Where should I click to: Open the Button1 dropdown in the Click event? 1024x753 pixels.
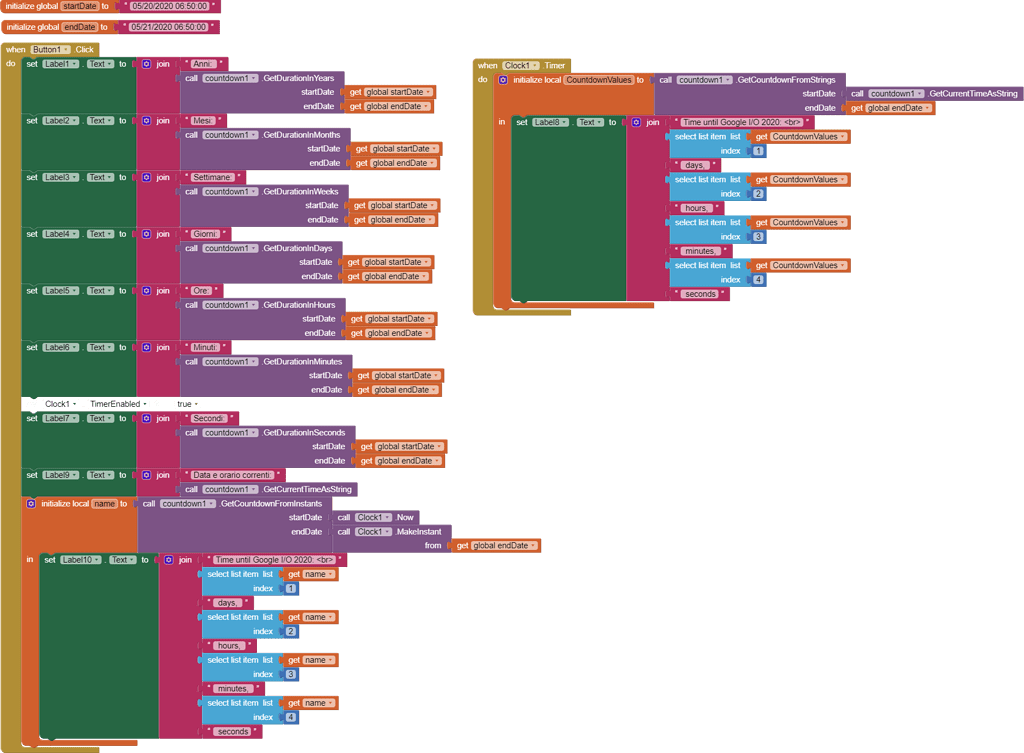(x=51, y=49)
